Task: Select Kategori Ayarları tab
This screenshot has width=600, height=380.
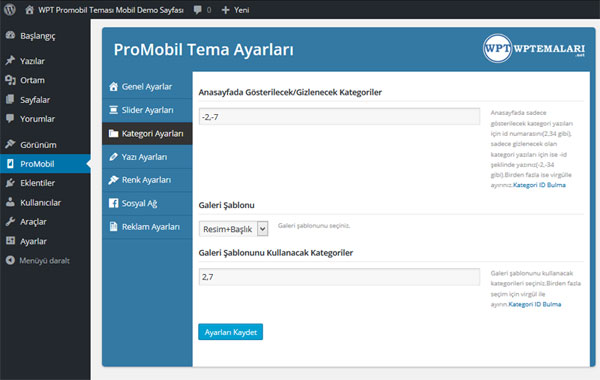Action: pyautogui.click(x=147, y=133)
